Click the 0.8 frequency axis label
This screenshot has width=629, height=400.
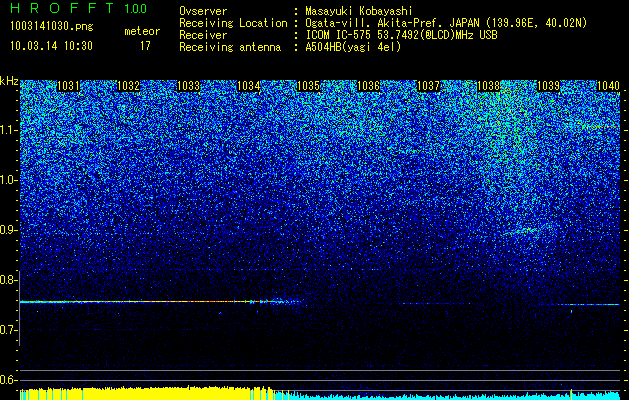(9, 280)
